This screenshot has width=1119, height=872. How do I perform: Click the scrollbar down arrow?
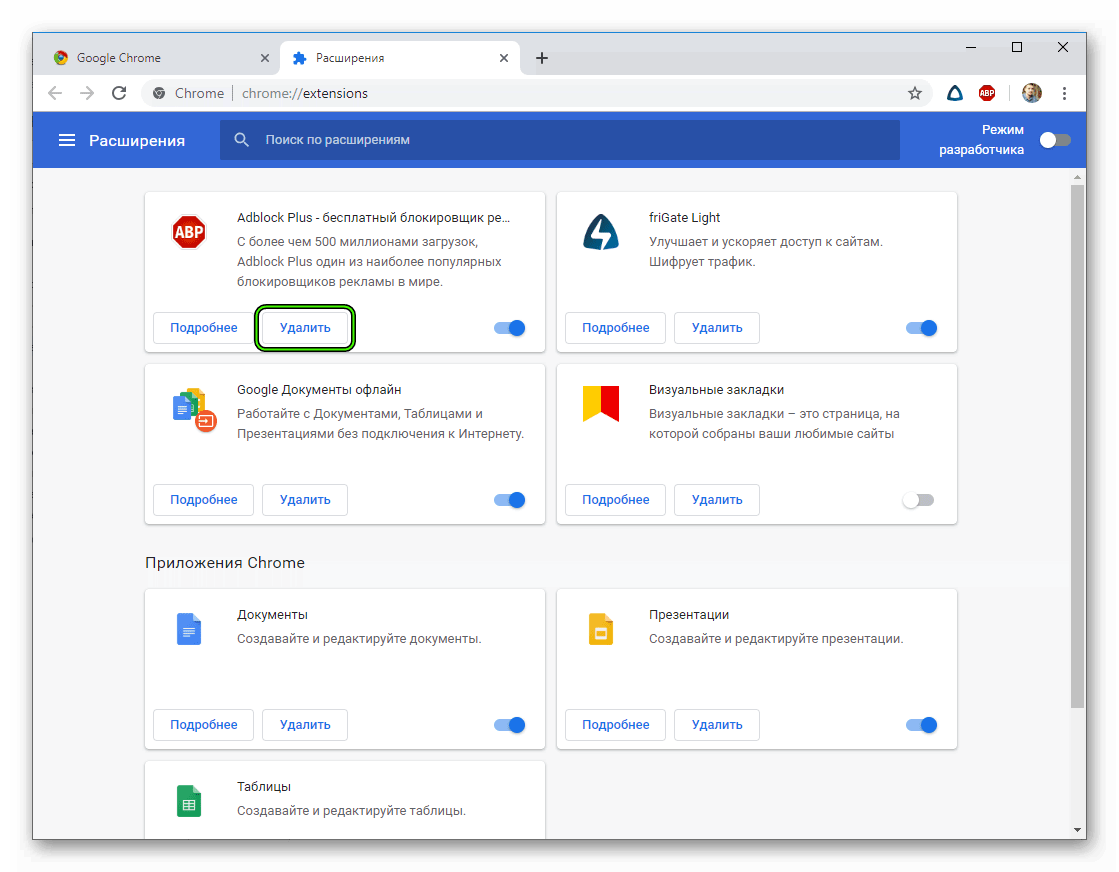(x=1078, y=830)
